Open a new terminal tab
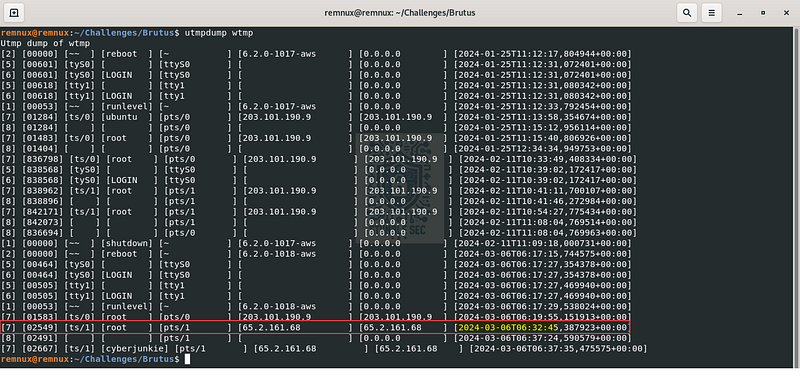 14,12
